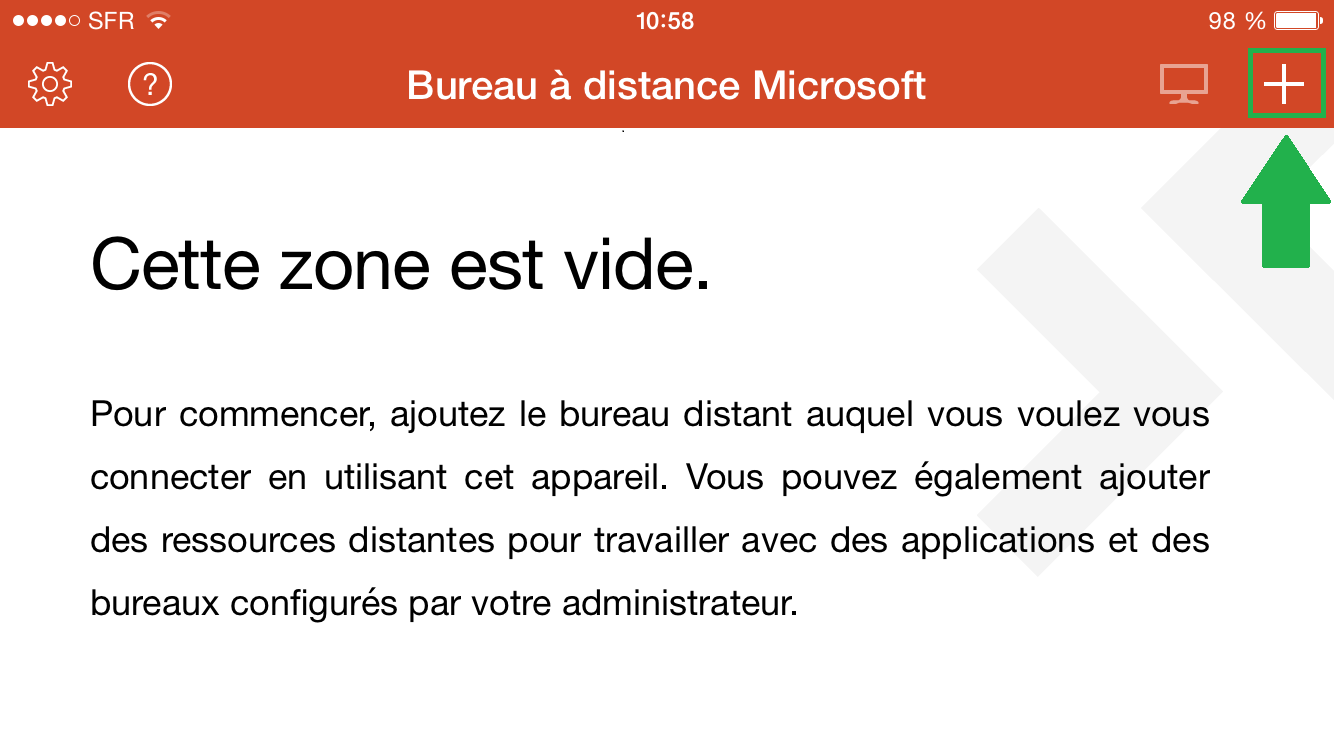Tap the 'Bureau à distance Microsoft' title
The height and width of the screenshot is (750, 1334).
pyautogui.click(x=667, y=86)
